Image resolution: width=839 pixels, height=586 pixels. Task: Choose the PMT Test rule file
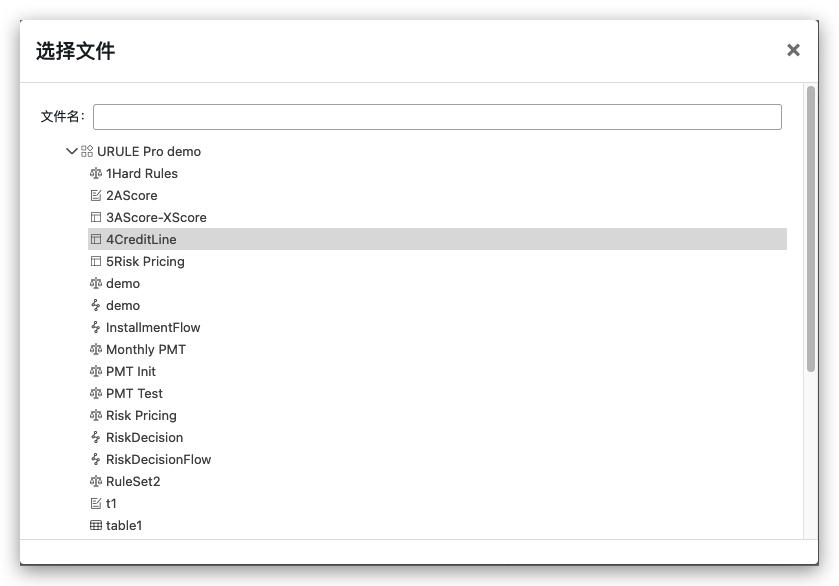click(x=134, y=394)
